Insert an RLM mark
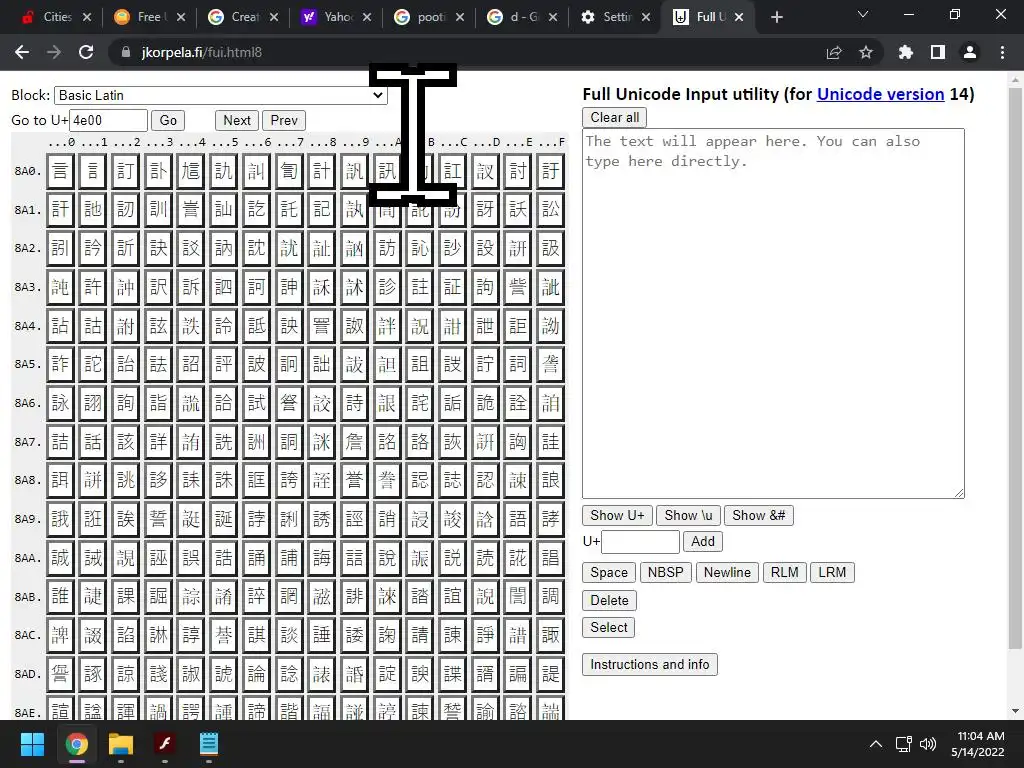 (784, 573)
